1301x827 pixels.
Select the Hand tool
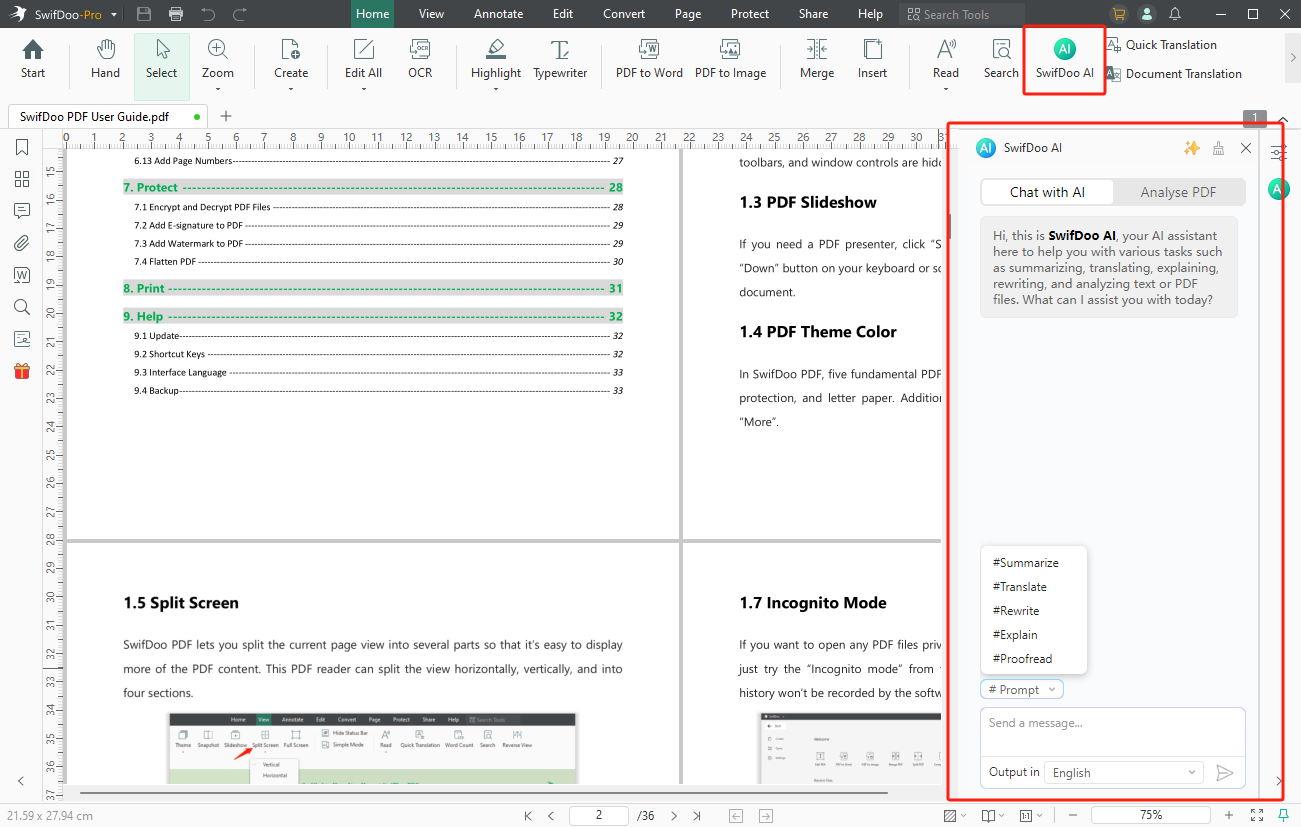click(105, 59)
